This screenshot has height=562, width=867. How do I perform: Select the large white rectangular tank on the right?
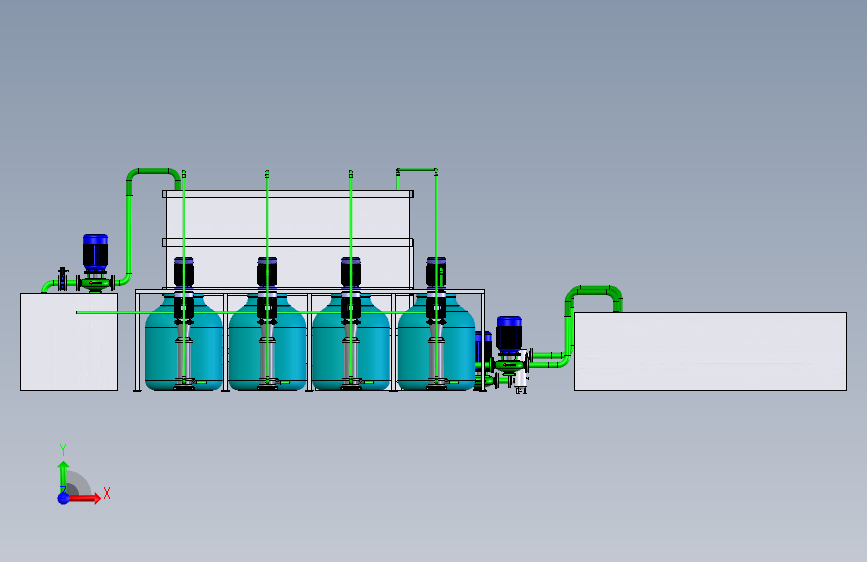tap(710, 351)
